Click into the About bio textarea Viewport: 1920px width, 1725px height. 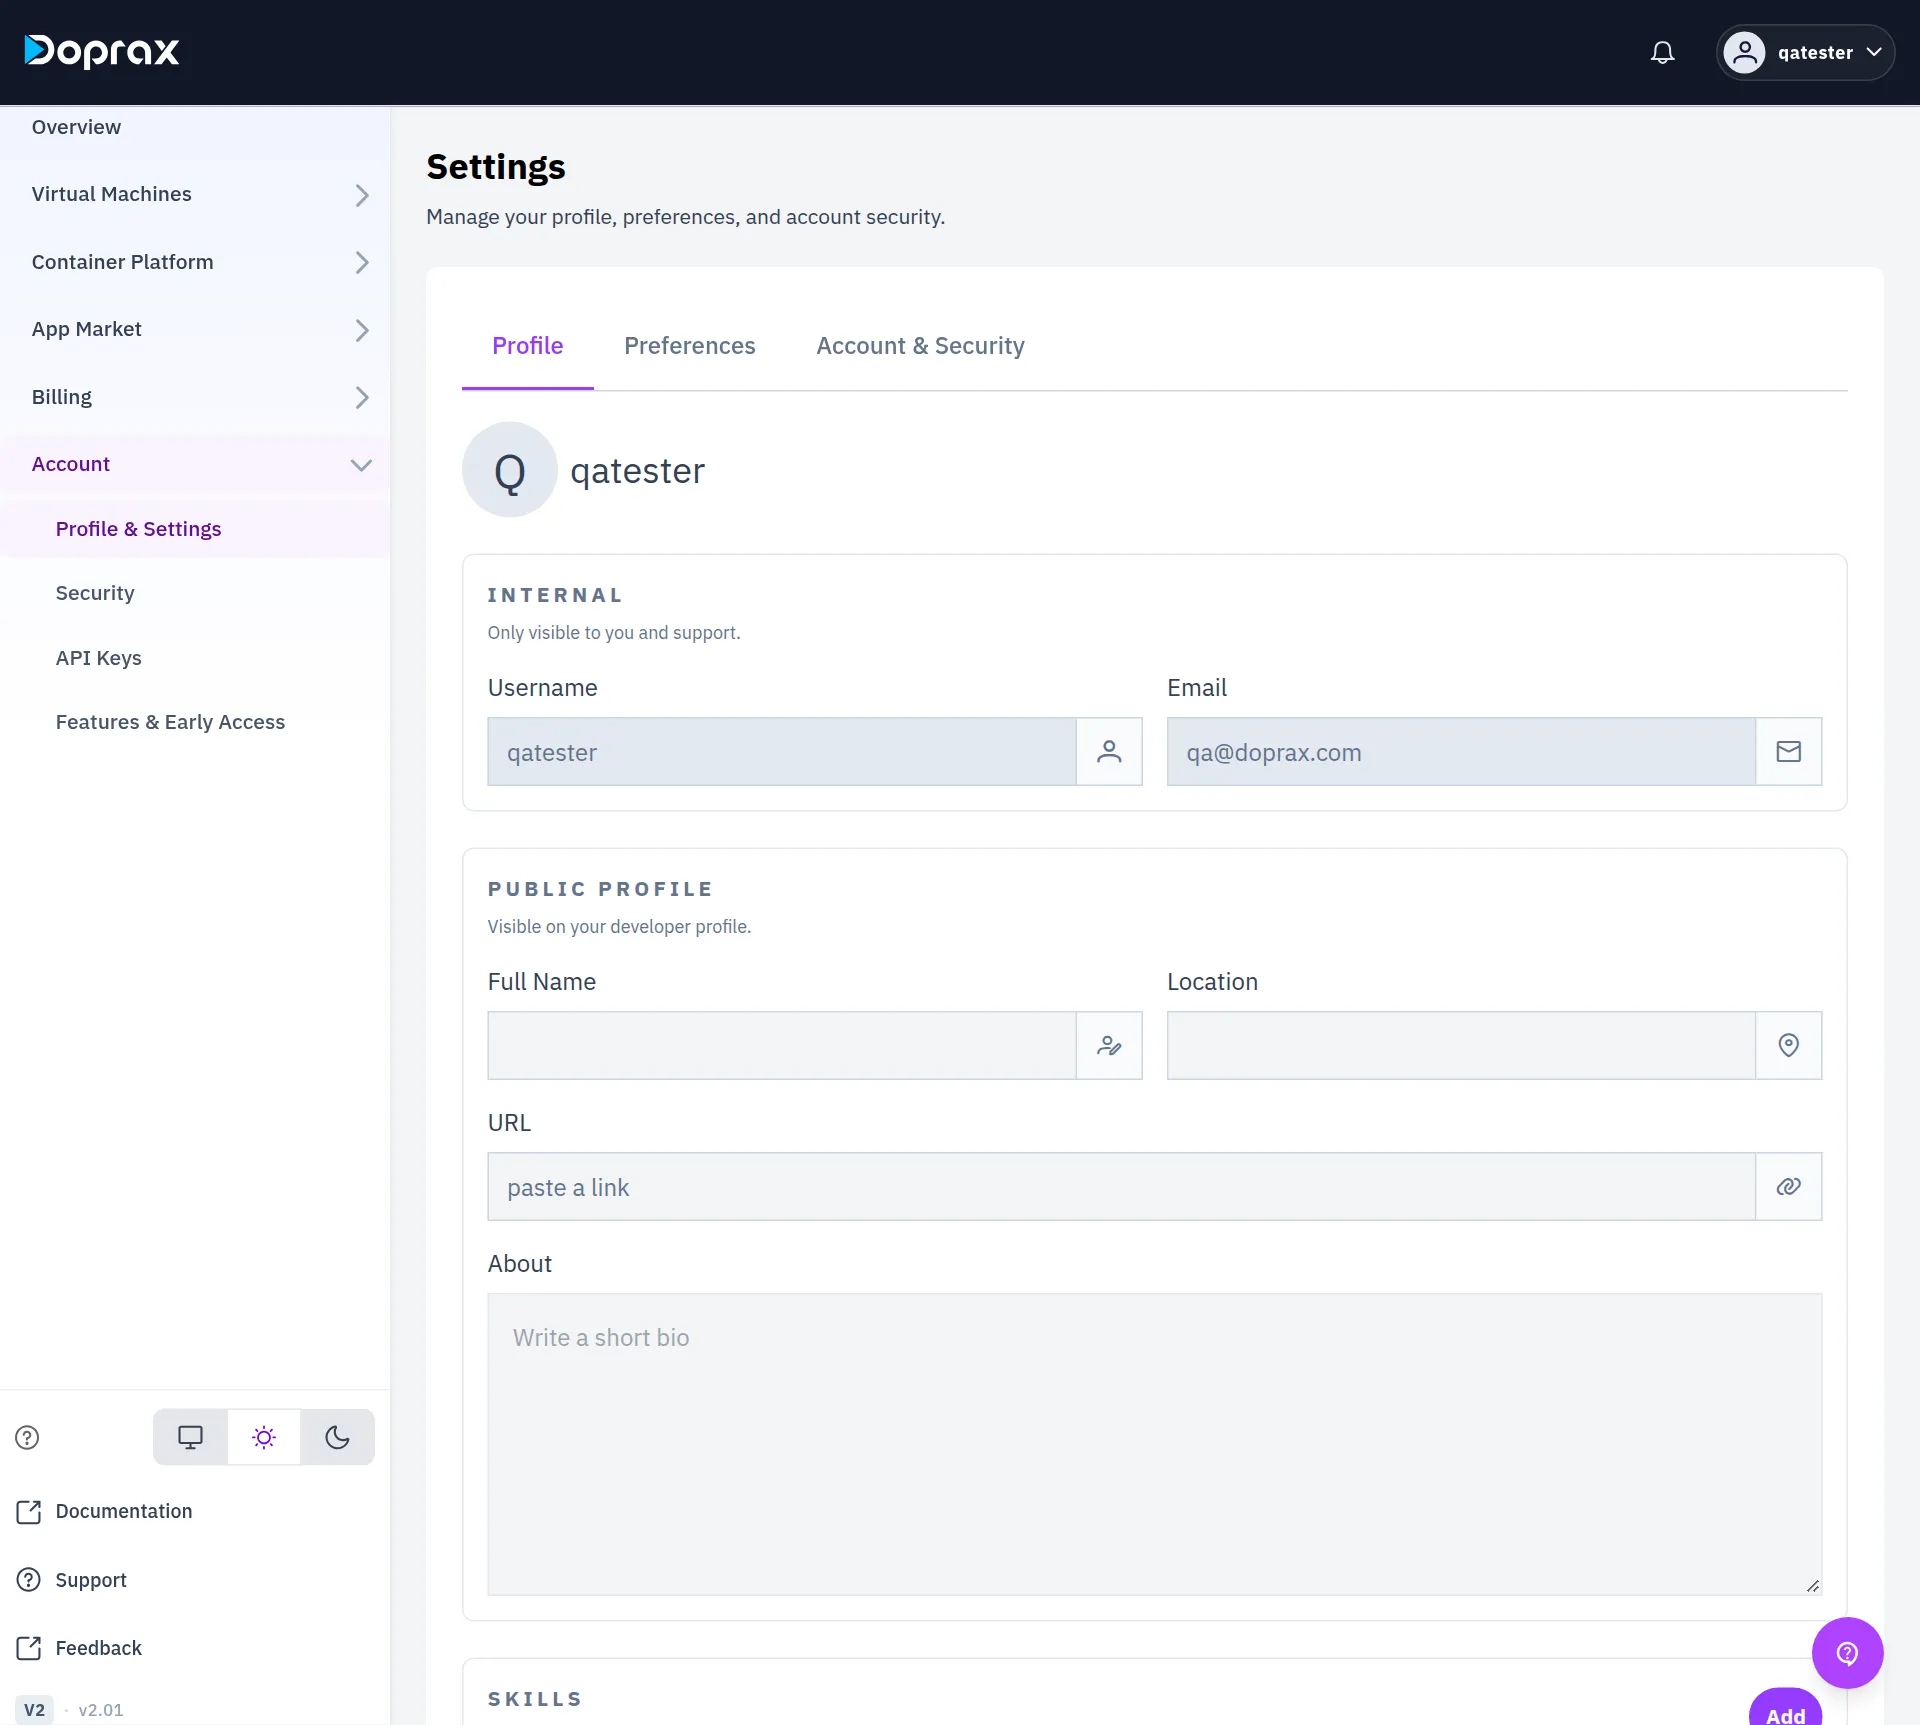click(x=1154, y=1444)
